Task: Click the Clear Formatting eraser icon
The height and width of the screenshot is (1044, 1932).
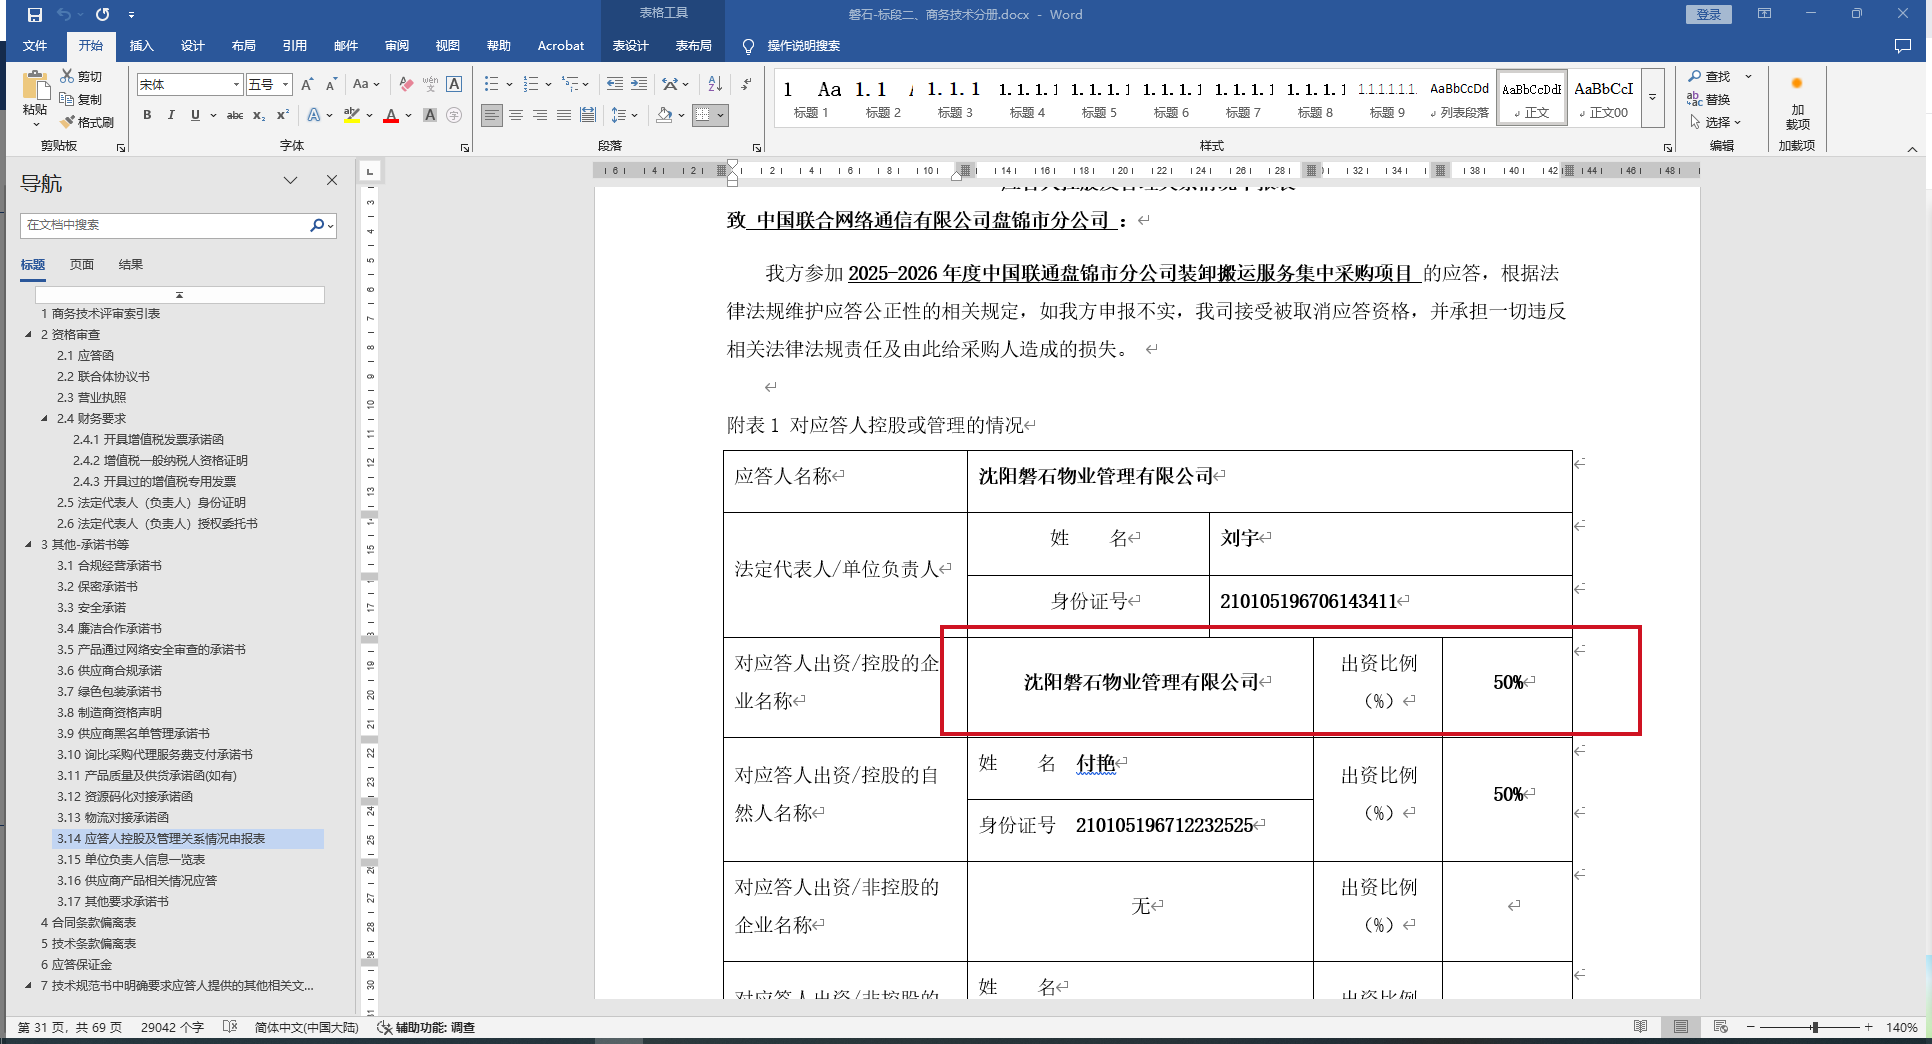Action: point(405,85)
